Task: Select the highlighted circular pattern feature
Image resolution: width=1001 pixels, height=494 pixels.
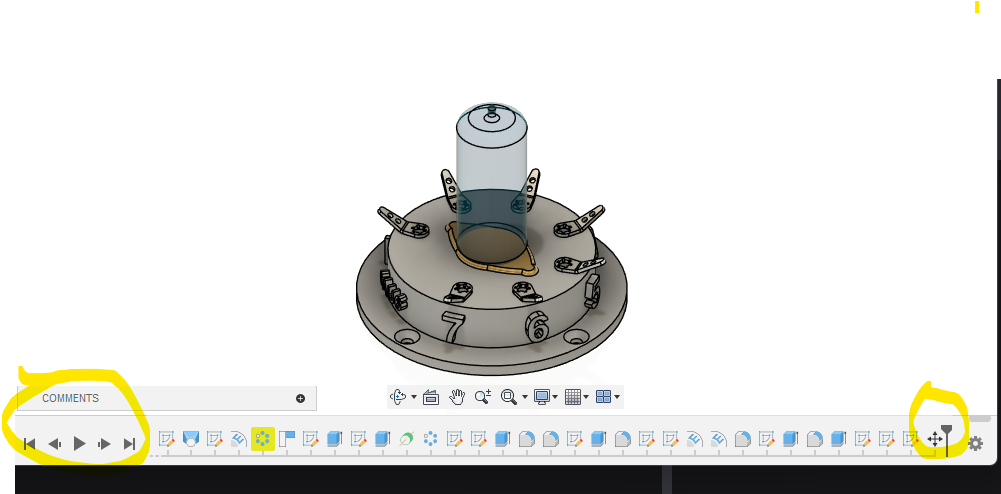Action: click(262, 439)
